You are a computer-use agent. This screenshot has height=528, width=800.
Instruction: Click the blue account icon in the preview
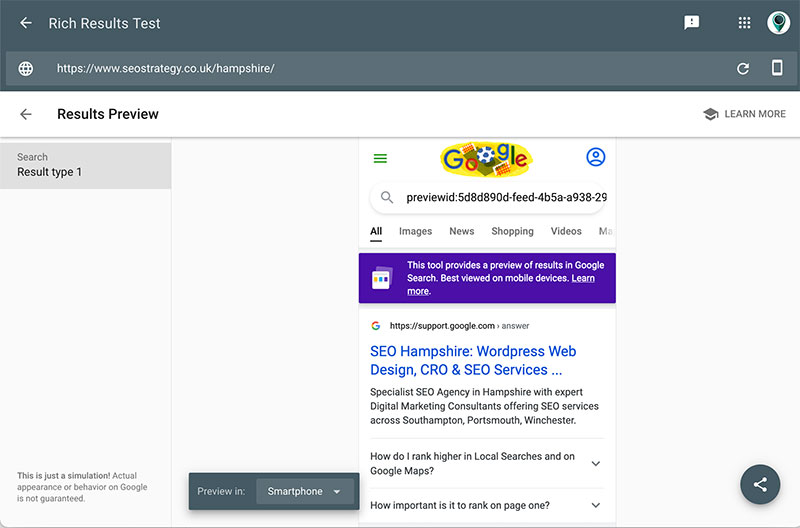(595, 157)
